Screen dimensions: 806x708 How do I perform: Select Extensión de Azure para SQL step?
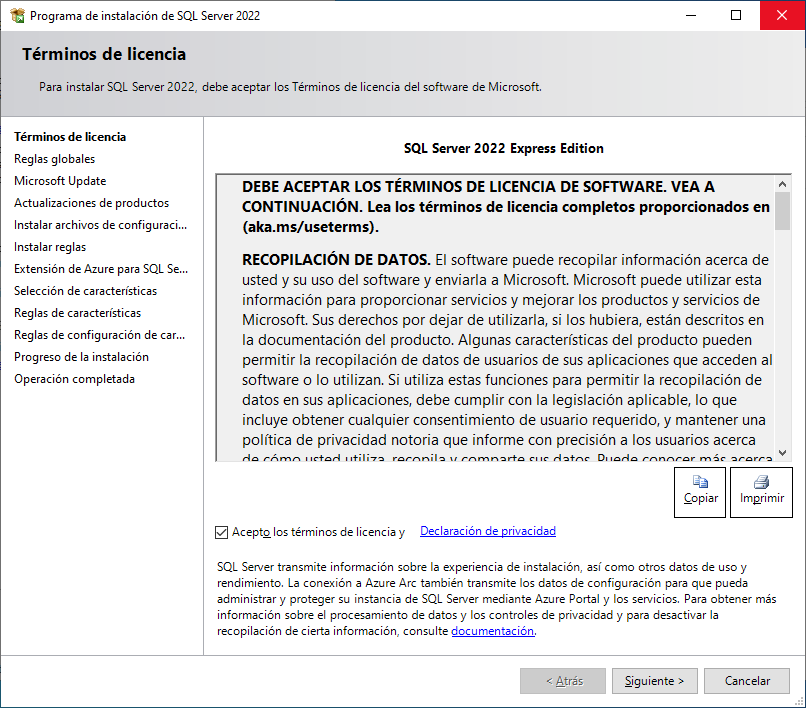101,269
